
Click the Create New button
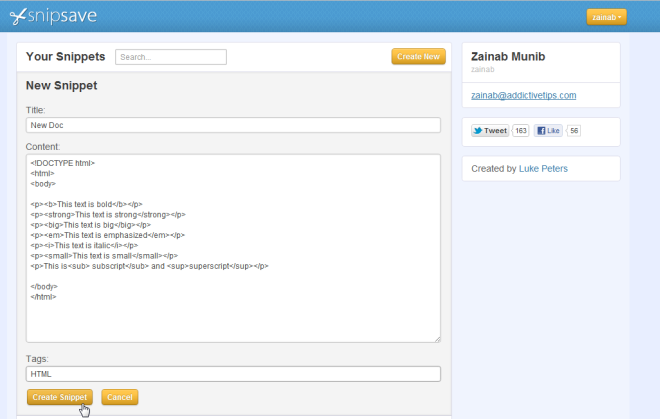pyautogui.click(x=418, y=56)
